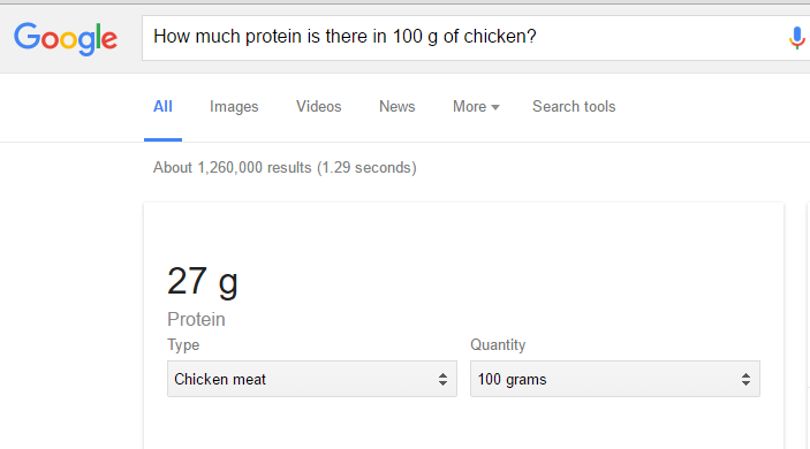
Task: Focus the search box with the protein query
Action: pos(475,38)
